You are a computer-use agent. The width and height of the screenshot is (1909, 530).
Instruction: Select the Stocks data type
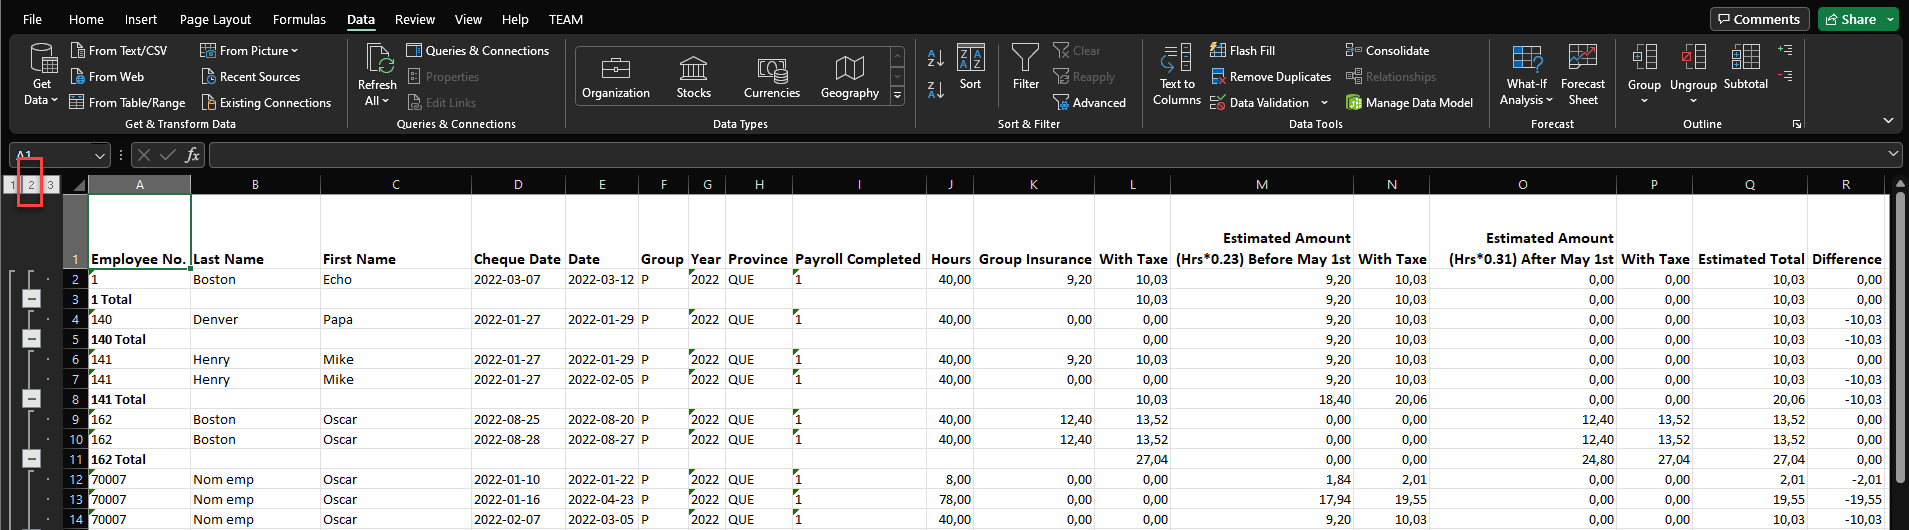(x=694, y=77)
